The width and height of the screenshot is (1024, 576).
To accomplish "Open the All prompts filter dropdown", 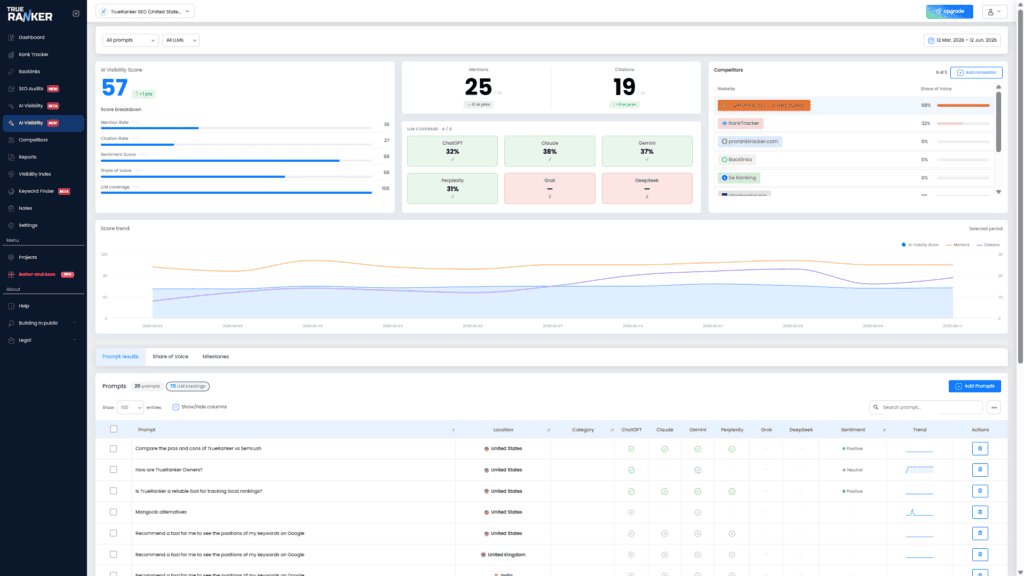I will (130, 40).
